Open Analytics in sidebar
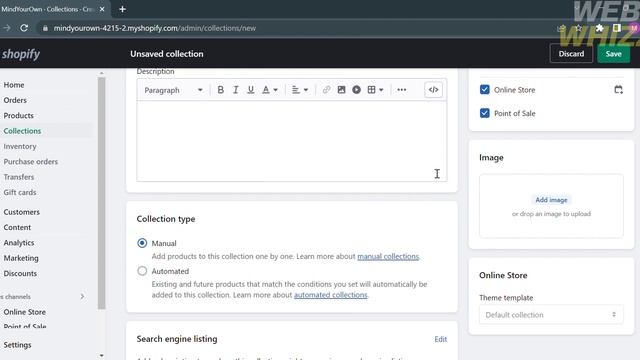The height and width of the screenshot is (360, 640). coord(19,243)
